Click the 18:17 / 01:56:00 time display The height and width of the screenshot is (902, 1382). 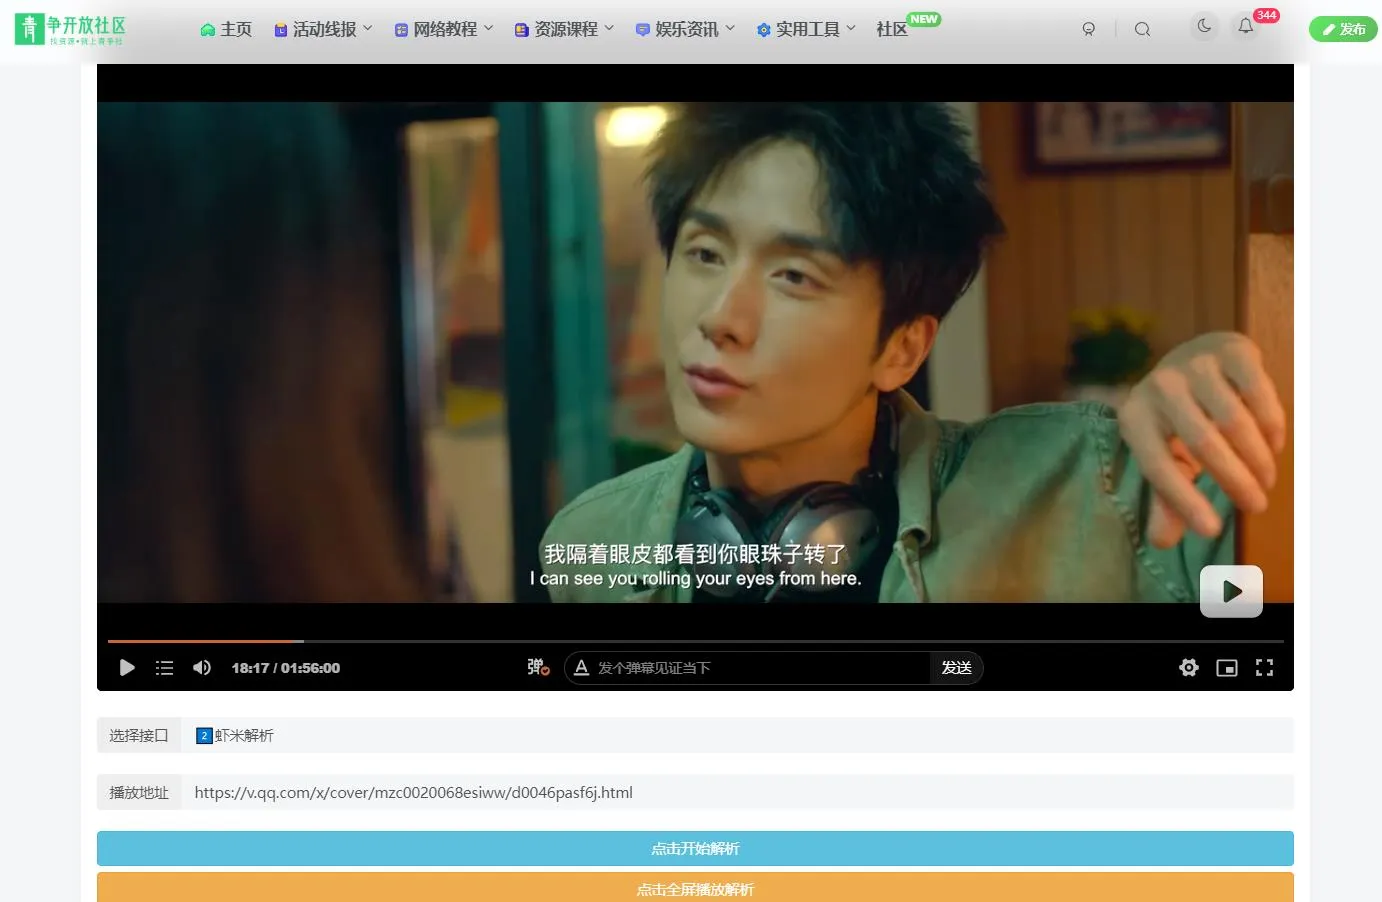[x=286, y=668]
